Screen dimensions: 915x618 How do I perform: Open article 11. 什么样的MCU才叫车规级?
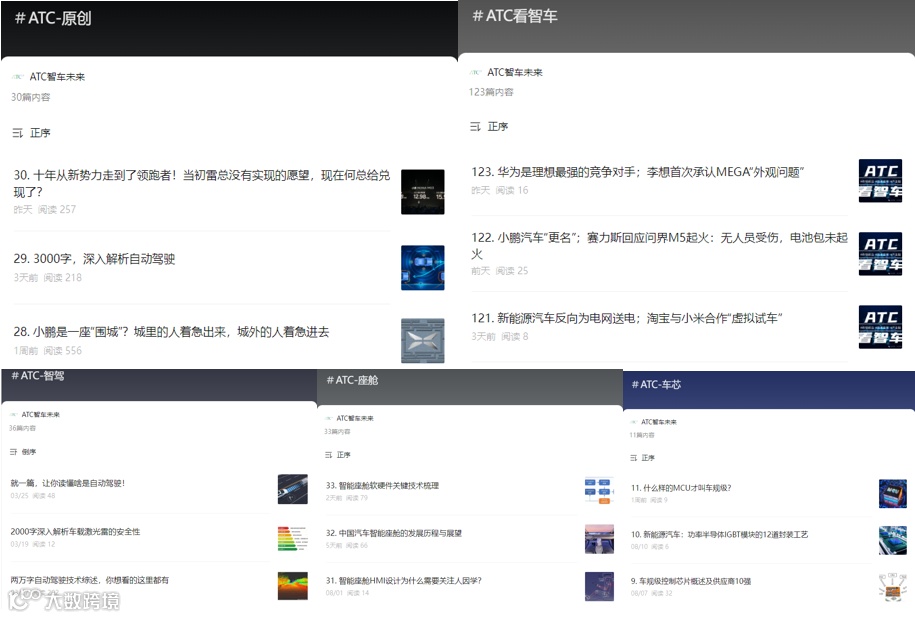[x=681, y=488]
